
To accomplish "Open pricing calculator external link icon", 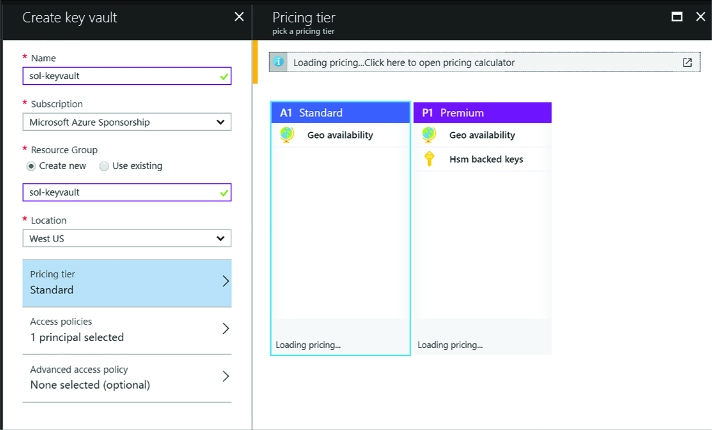I will [x=687, y=63].
